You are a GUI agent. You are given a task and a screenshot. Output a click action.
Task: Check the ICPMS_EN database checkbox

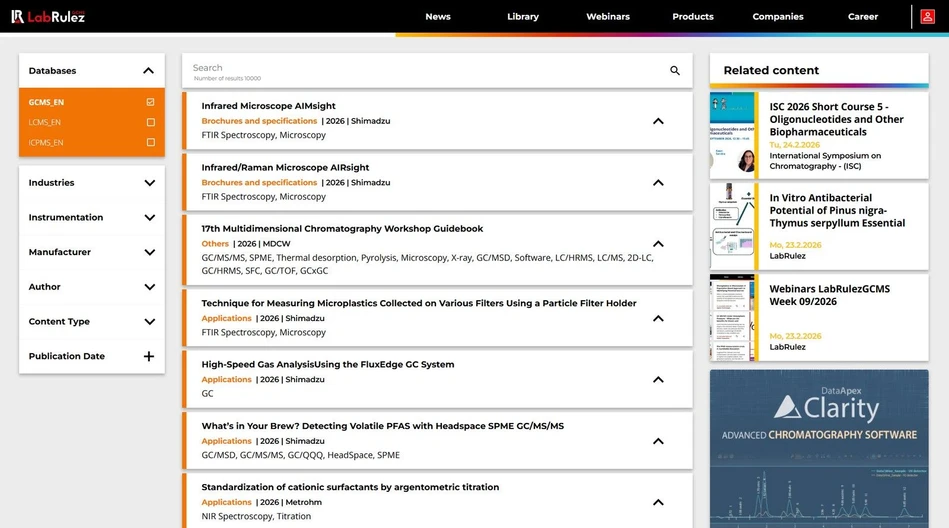pyautogui.click(x=150, y=142)
